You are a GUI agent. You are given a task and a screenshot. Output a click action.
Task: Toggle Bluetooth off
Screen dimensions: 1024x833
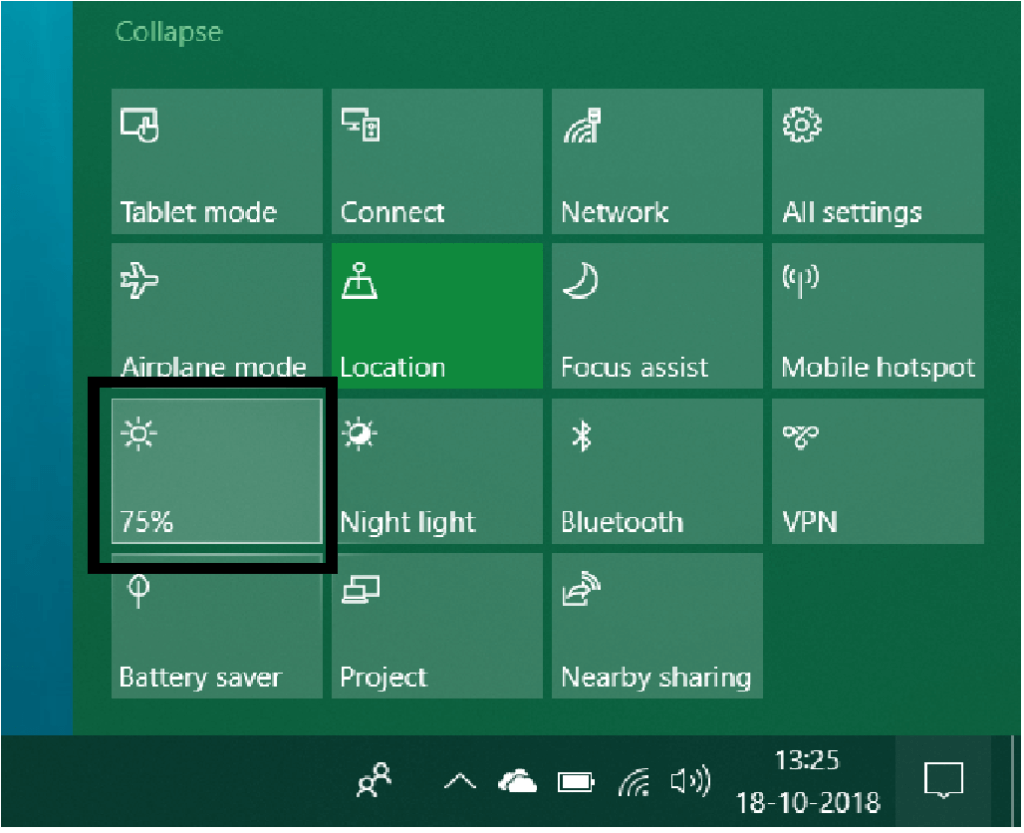[656, 470]
